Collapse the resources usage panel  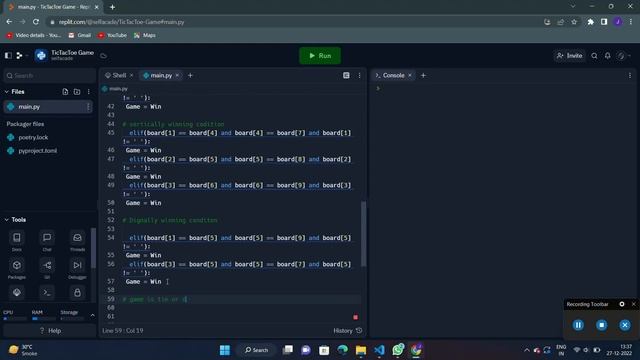point(92,315)
